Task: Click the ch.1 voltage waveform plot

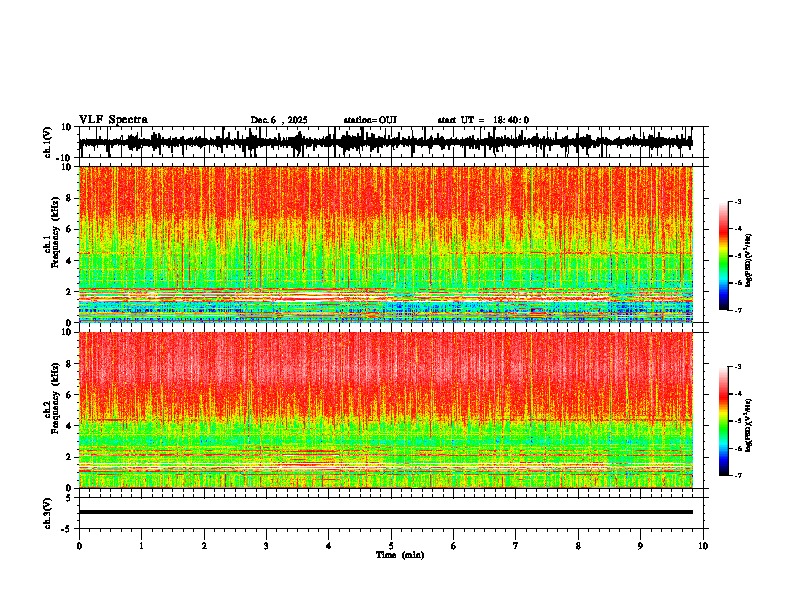Action: 386,142
